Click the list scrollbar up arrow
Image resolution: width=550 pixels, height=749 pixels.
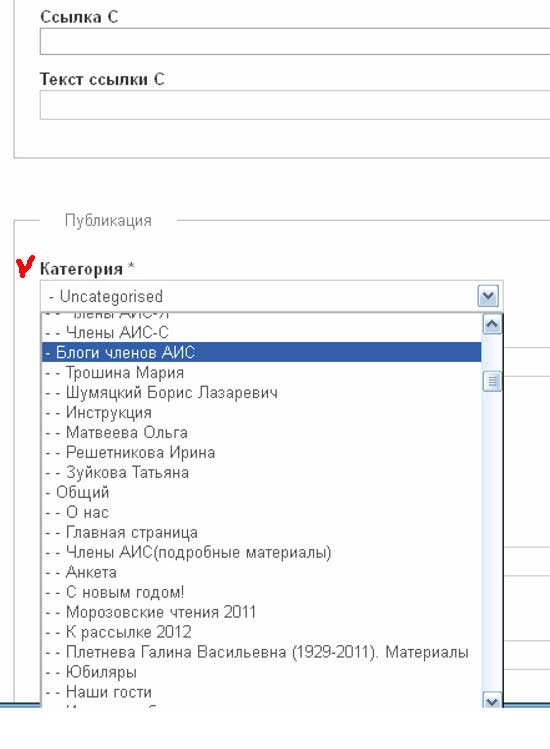[x=492, y=324]
